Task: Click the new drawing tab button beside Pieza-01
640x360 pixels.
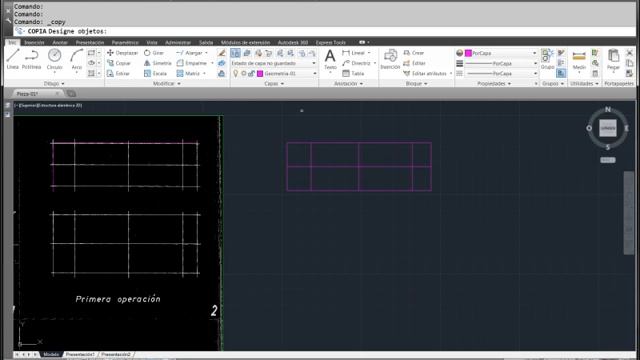Action: point(71,94)
